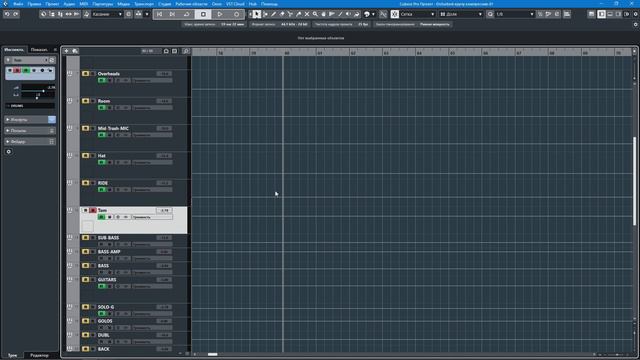Toggle the green Read automation inspector button
This screenshot has height=360, width=640.
click(x=26, y=71)
